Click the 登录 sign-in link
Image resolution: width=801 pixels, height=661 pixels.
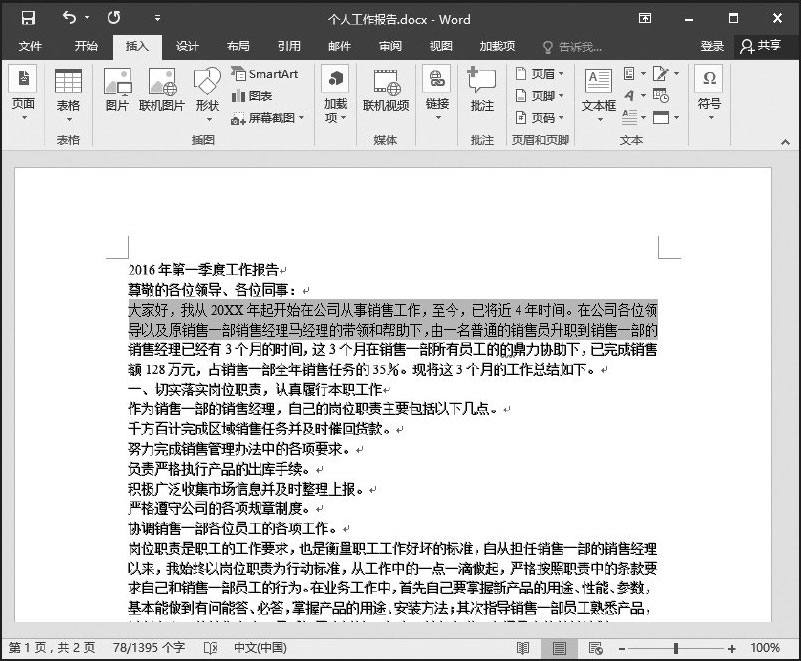coord(712,46)
